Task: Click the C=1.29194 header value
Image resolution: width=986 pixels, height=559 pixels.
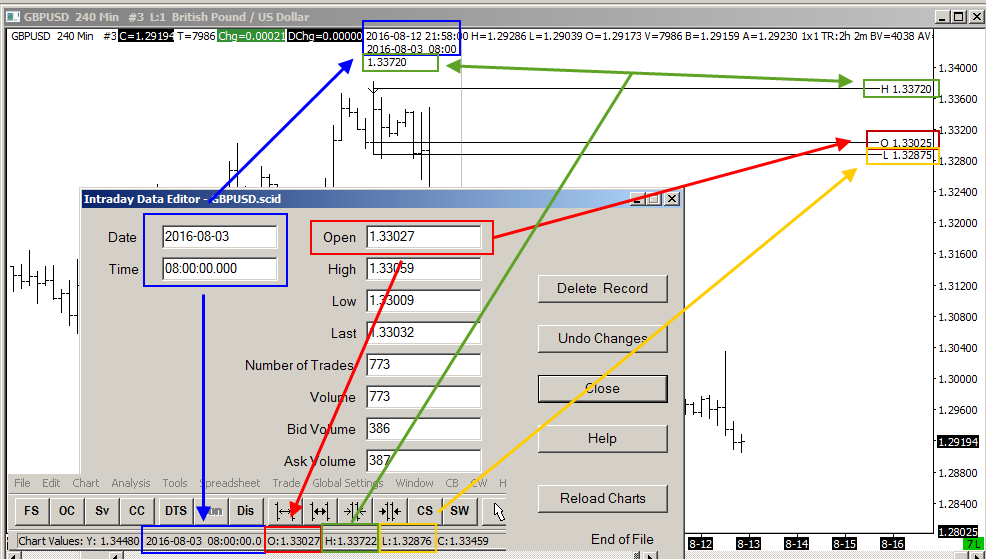Action: [146, 36]
